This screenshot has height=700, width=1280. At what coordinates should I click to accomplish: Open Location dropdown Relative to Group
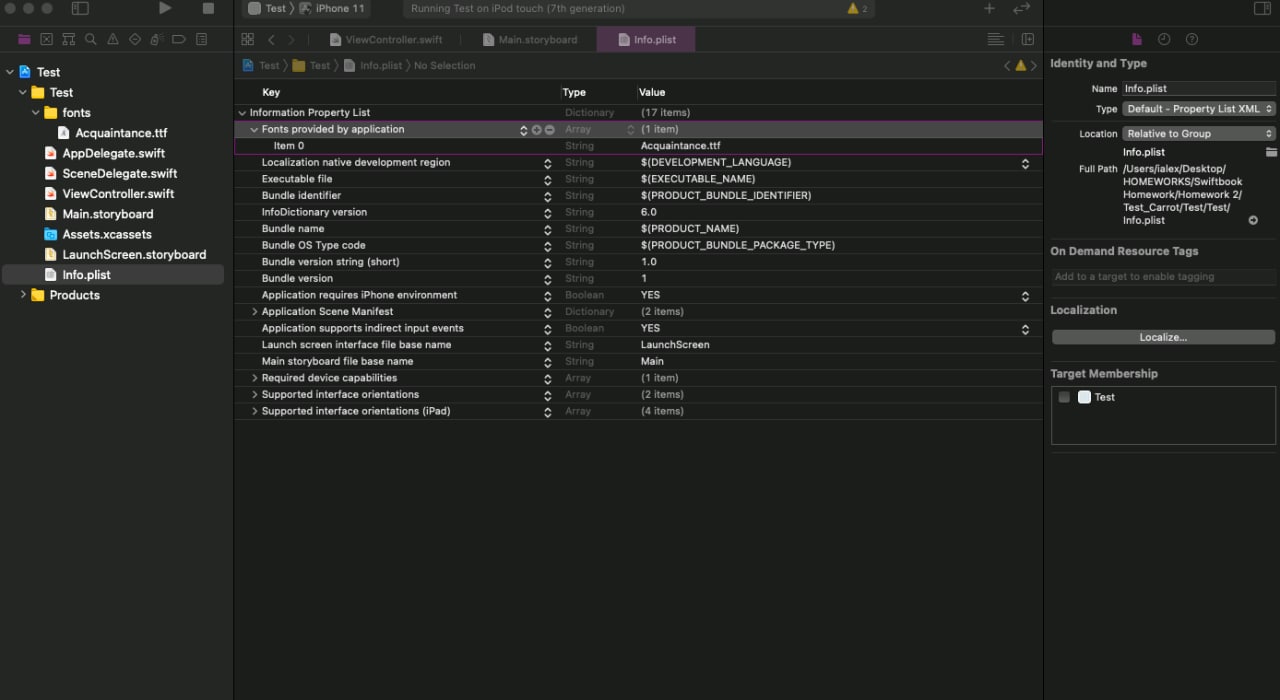pos(1199,134)
